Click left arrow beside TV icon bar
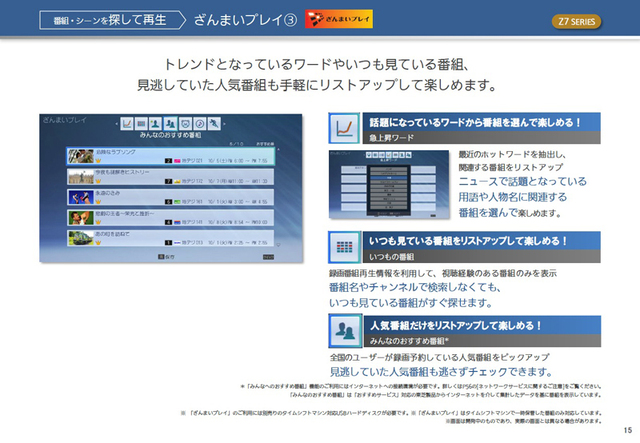The image size is (640, 443). tap(117, 124)
